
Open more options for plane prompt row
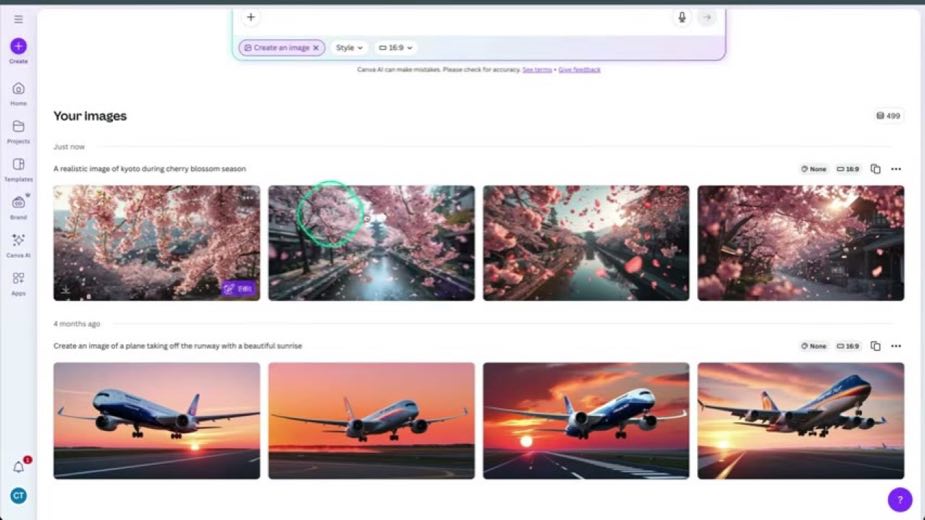point(896,346)
